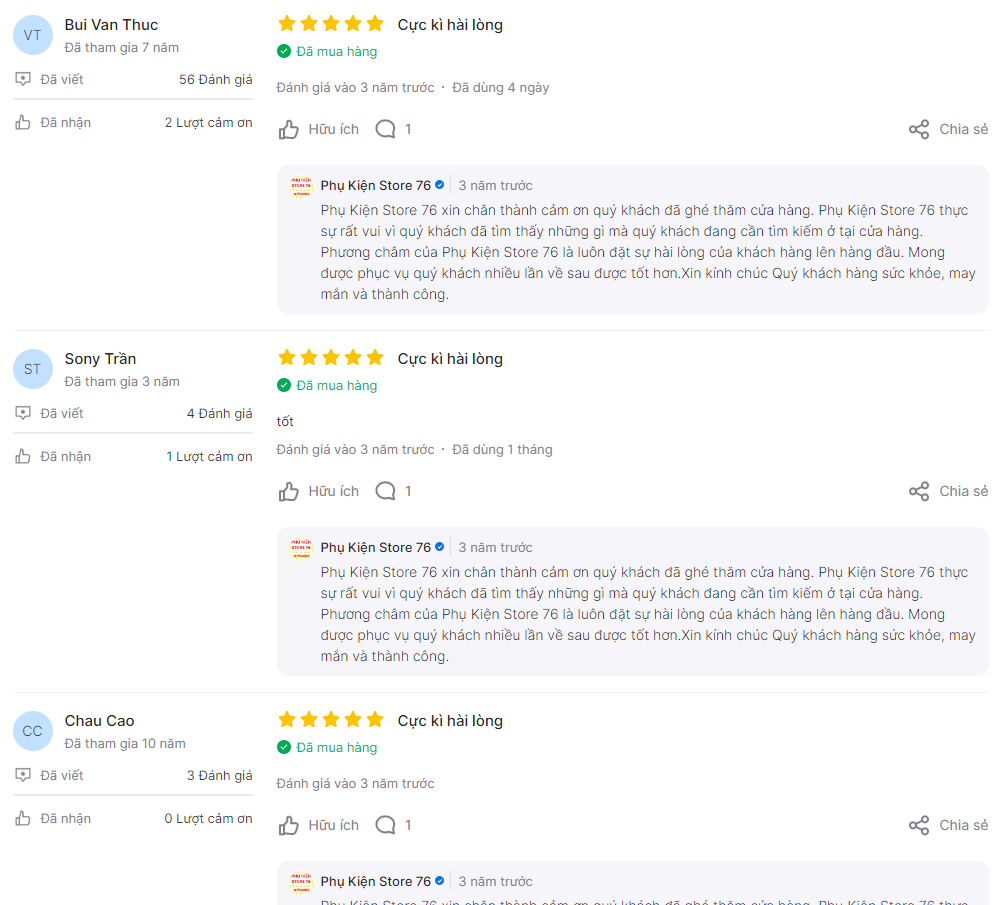The image size is (1005, 905).
Task: Open Bui Van Thuc's VT avatar
Action: coord(33,35)
